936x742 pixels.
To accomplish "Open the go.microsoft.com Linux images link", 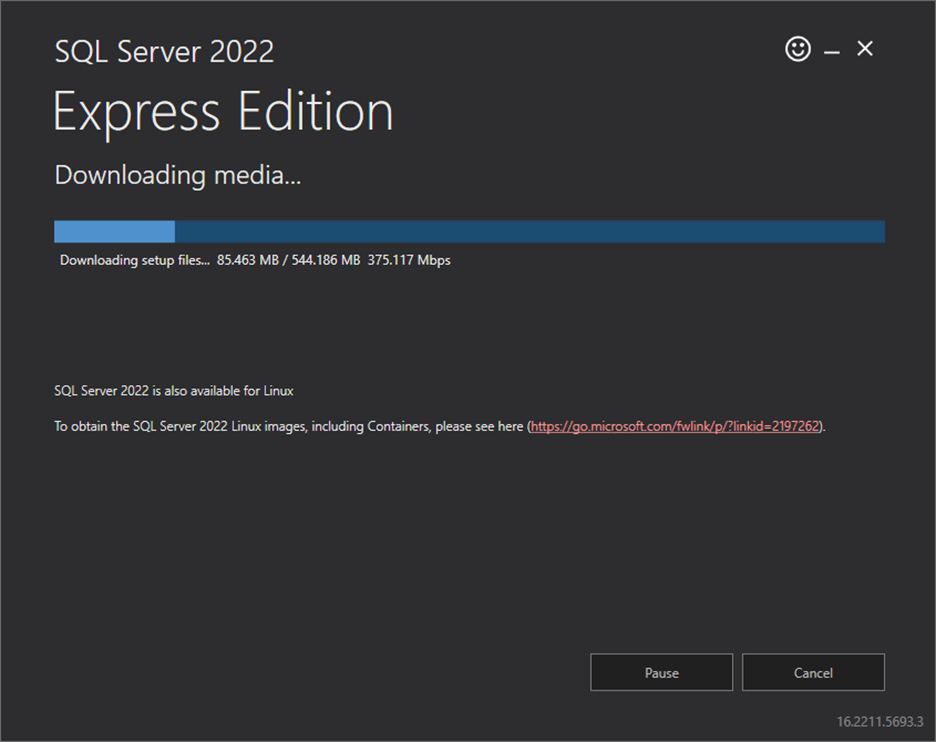I will 675,426.
